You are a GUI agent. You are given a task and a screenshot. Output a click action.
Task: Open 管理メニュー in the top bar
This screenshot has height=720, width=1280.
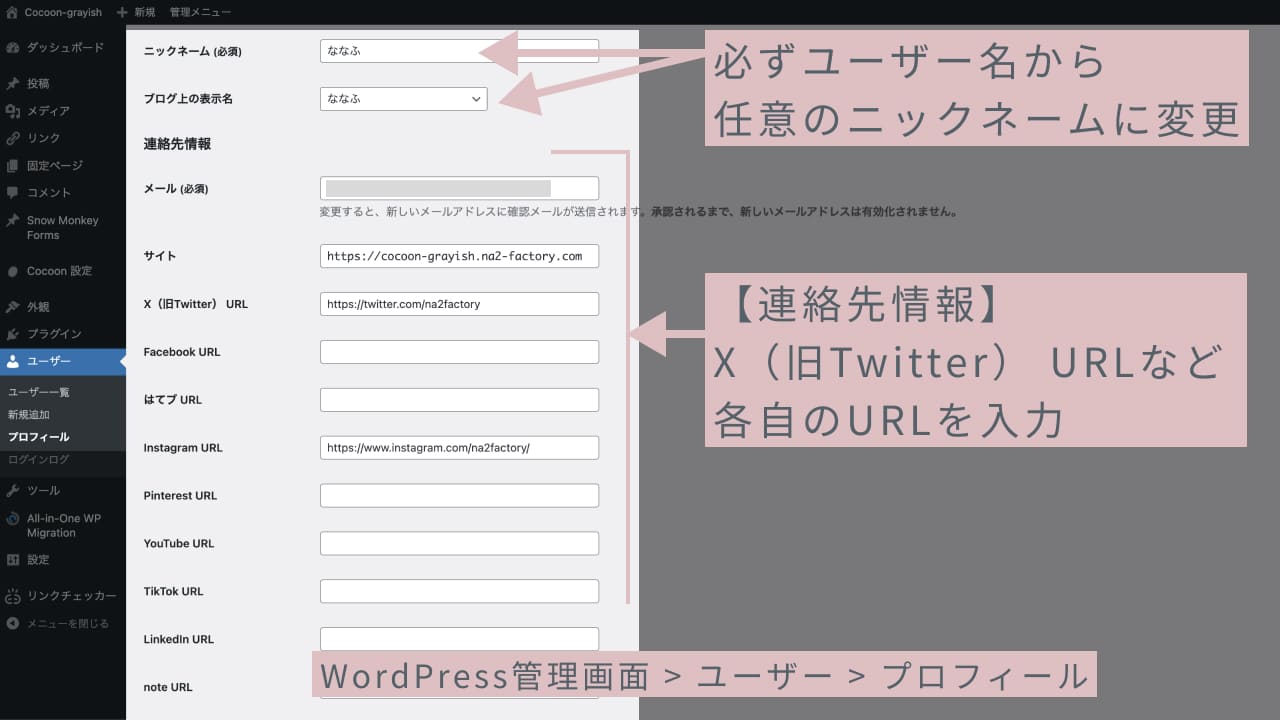[x=200, y=12]
